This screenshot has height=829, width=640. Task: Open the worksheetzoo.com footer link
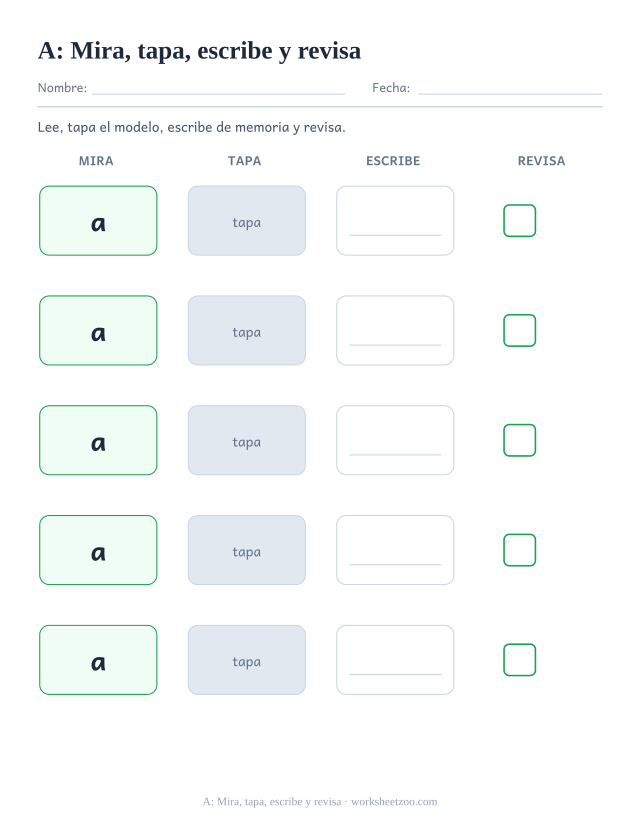[x=394, y=802]
